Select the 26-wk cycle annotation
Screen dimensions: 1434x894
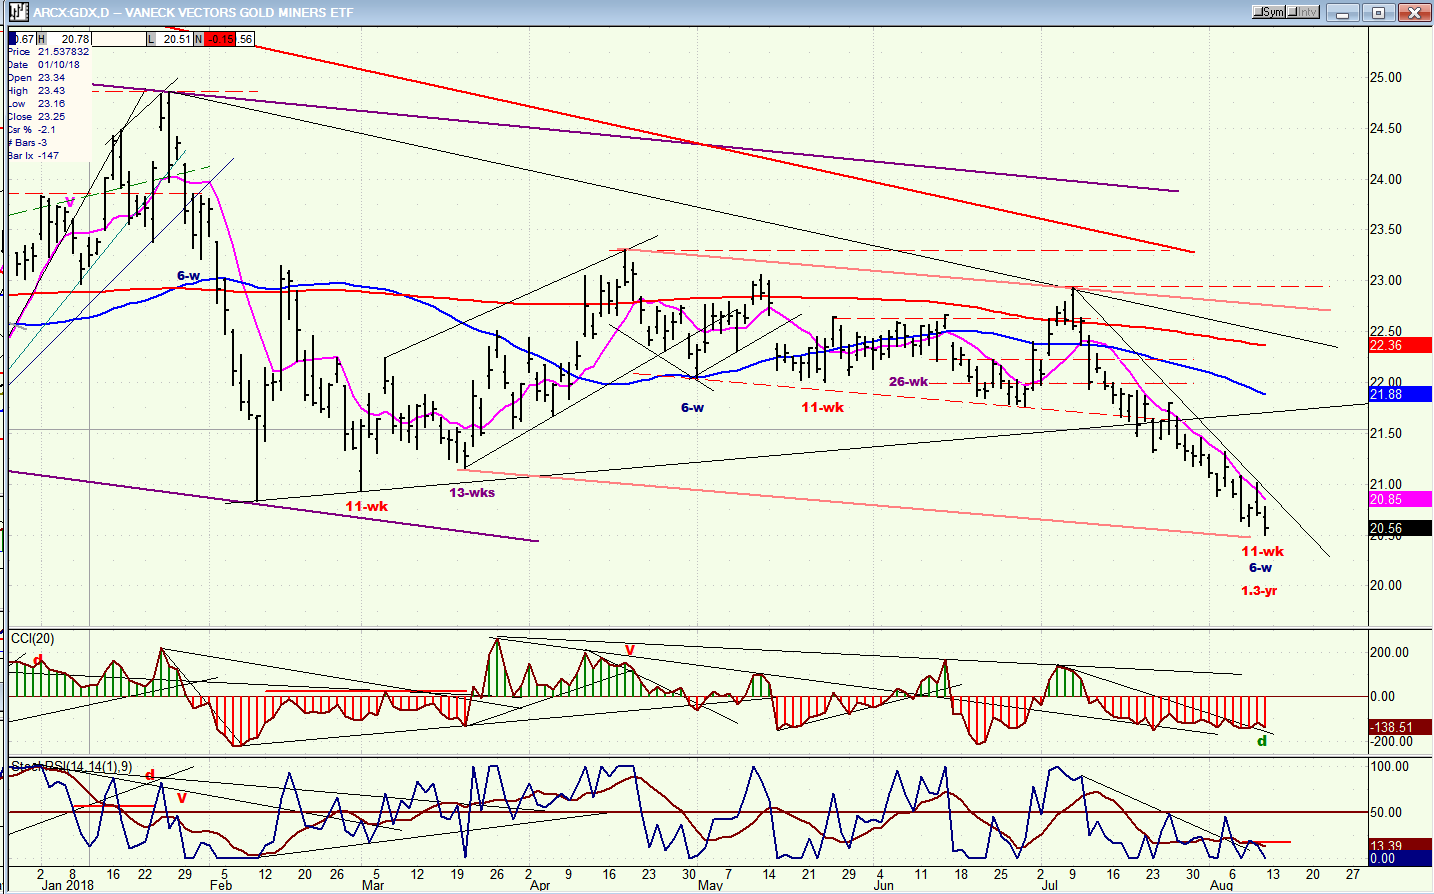coord(908,381)
